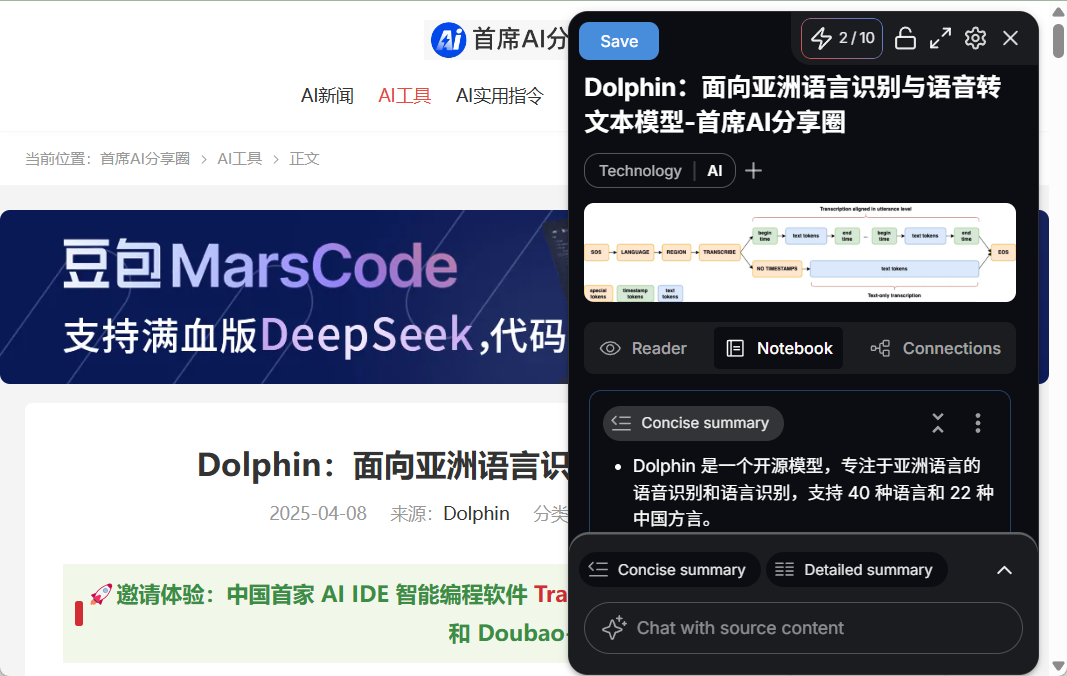Switch to the Notebook tab
Viewport: 1067px width, 676px height.
point(778,349)
